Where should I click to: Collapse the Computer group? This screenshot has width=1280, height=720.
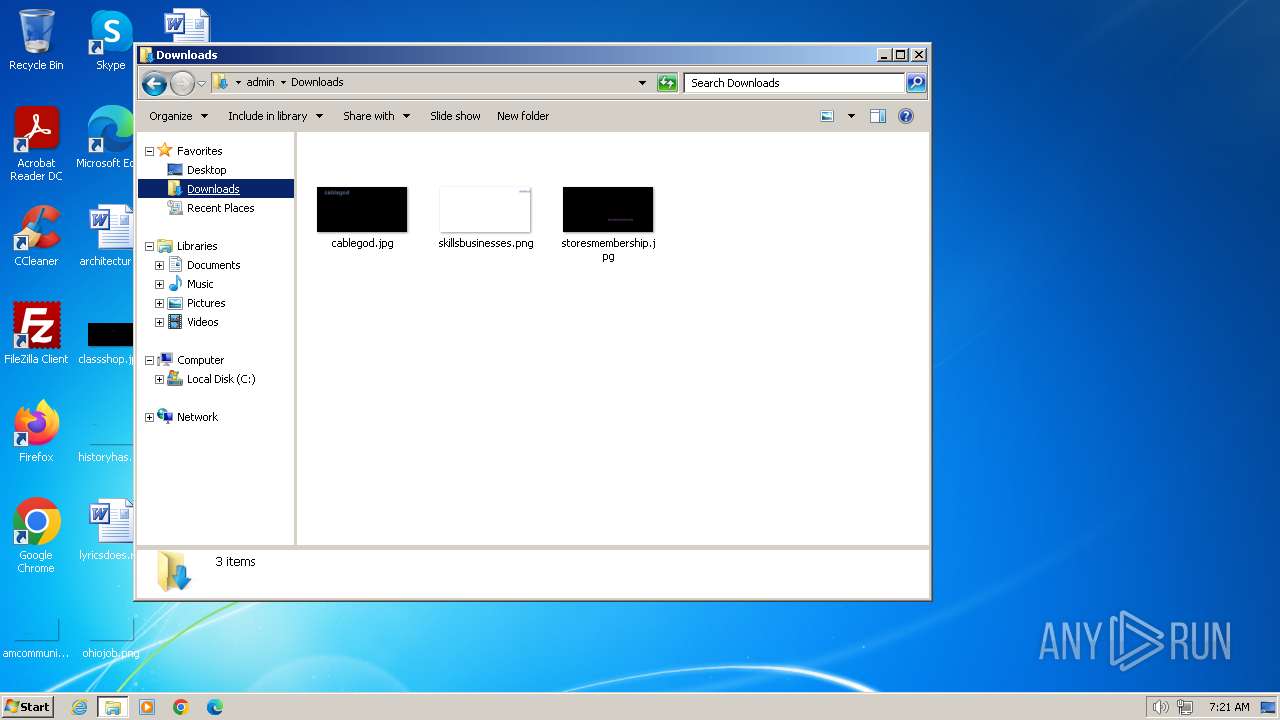pyautogui.click(x=150, y=360)
